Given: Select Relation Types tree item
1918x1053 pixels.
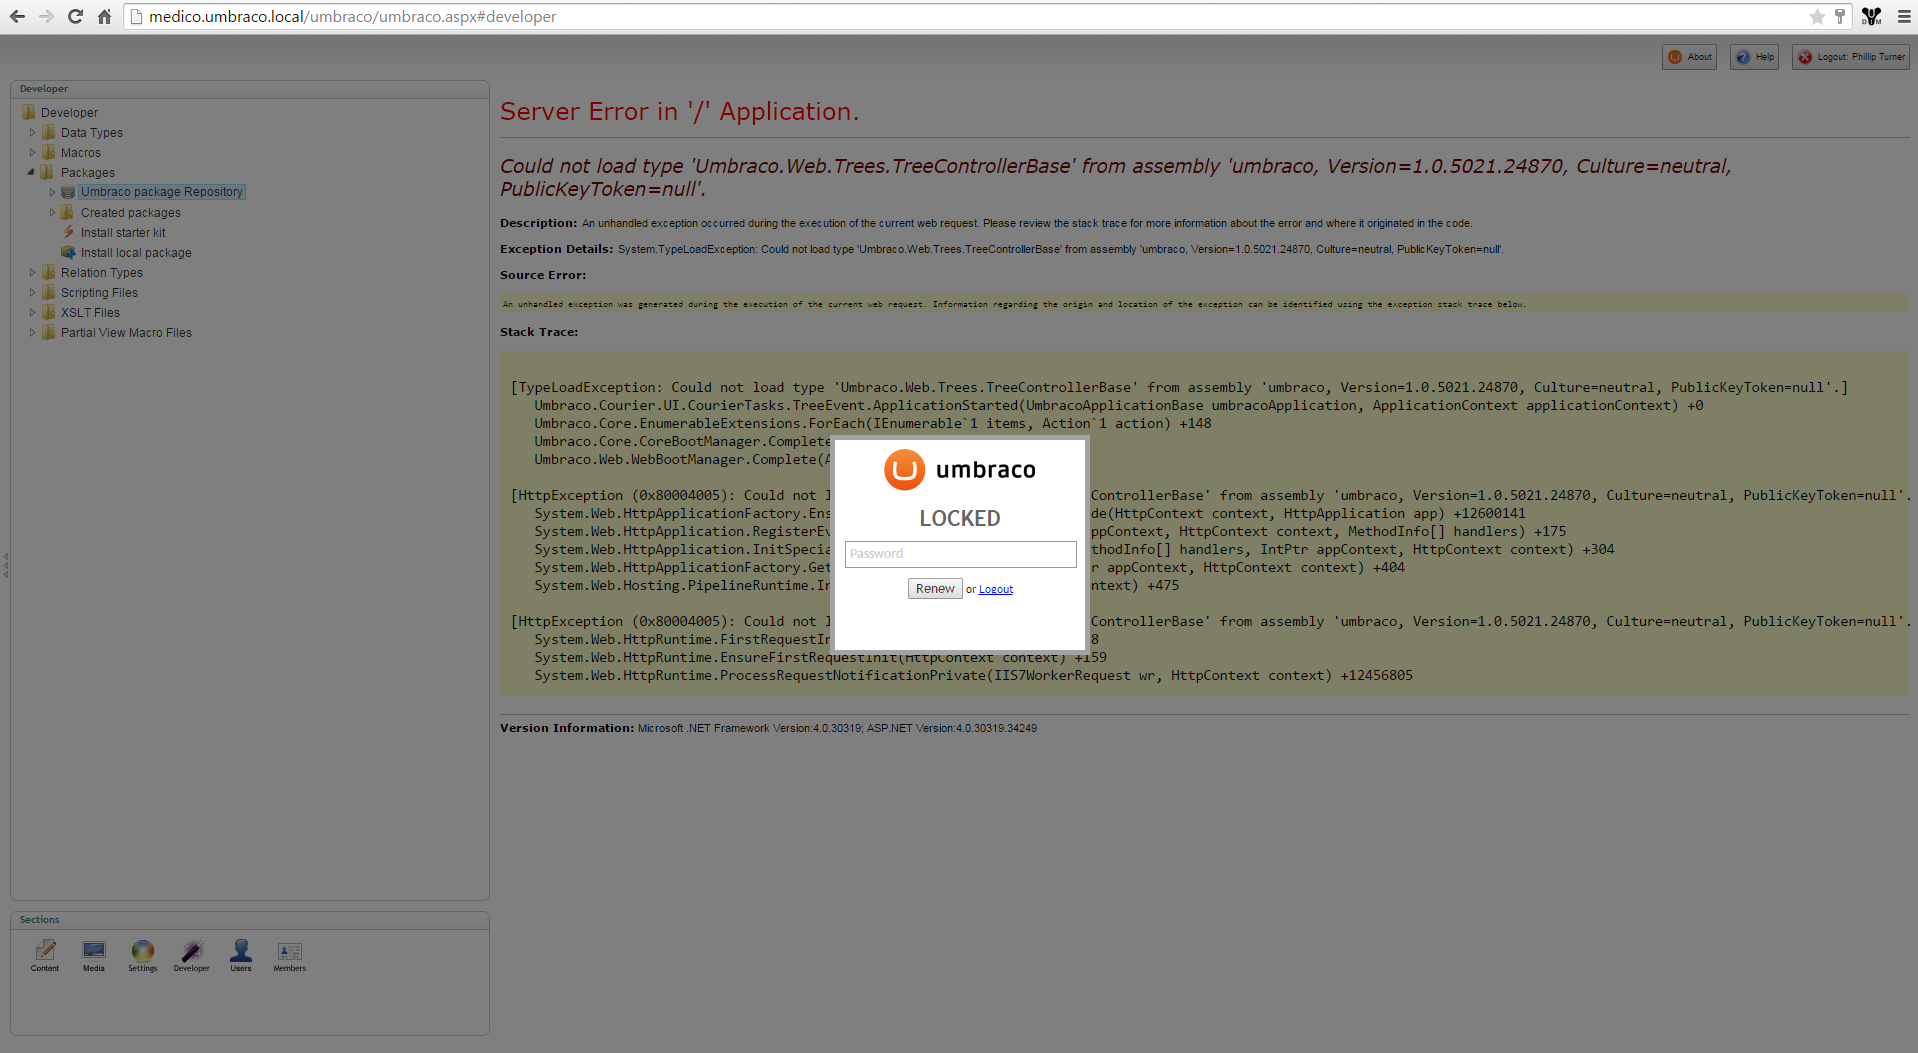Looking at the screenshot, I should [102, 273].
